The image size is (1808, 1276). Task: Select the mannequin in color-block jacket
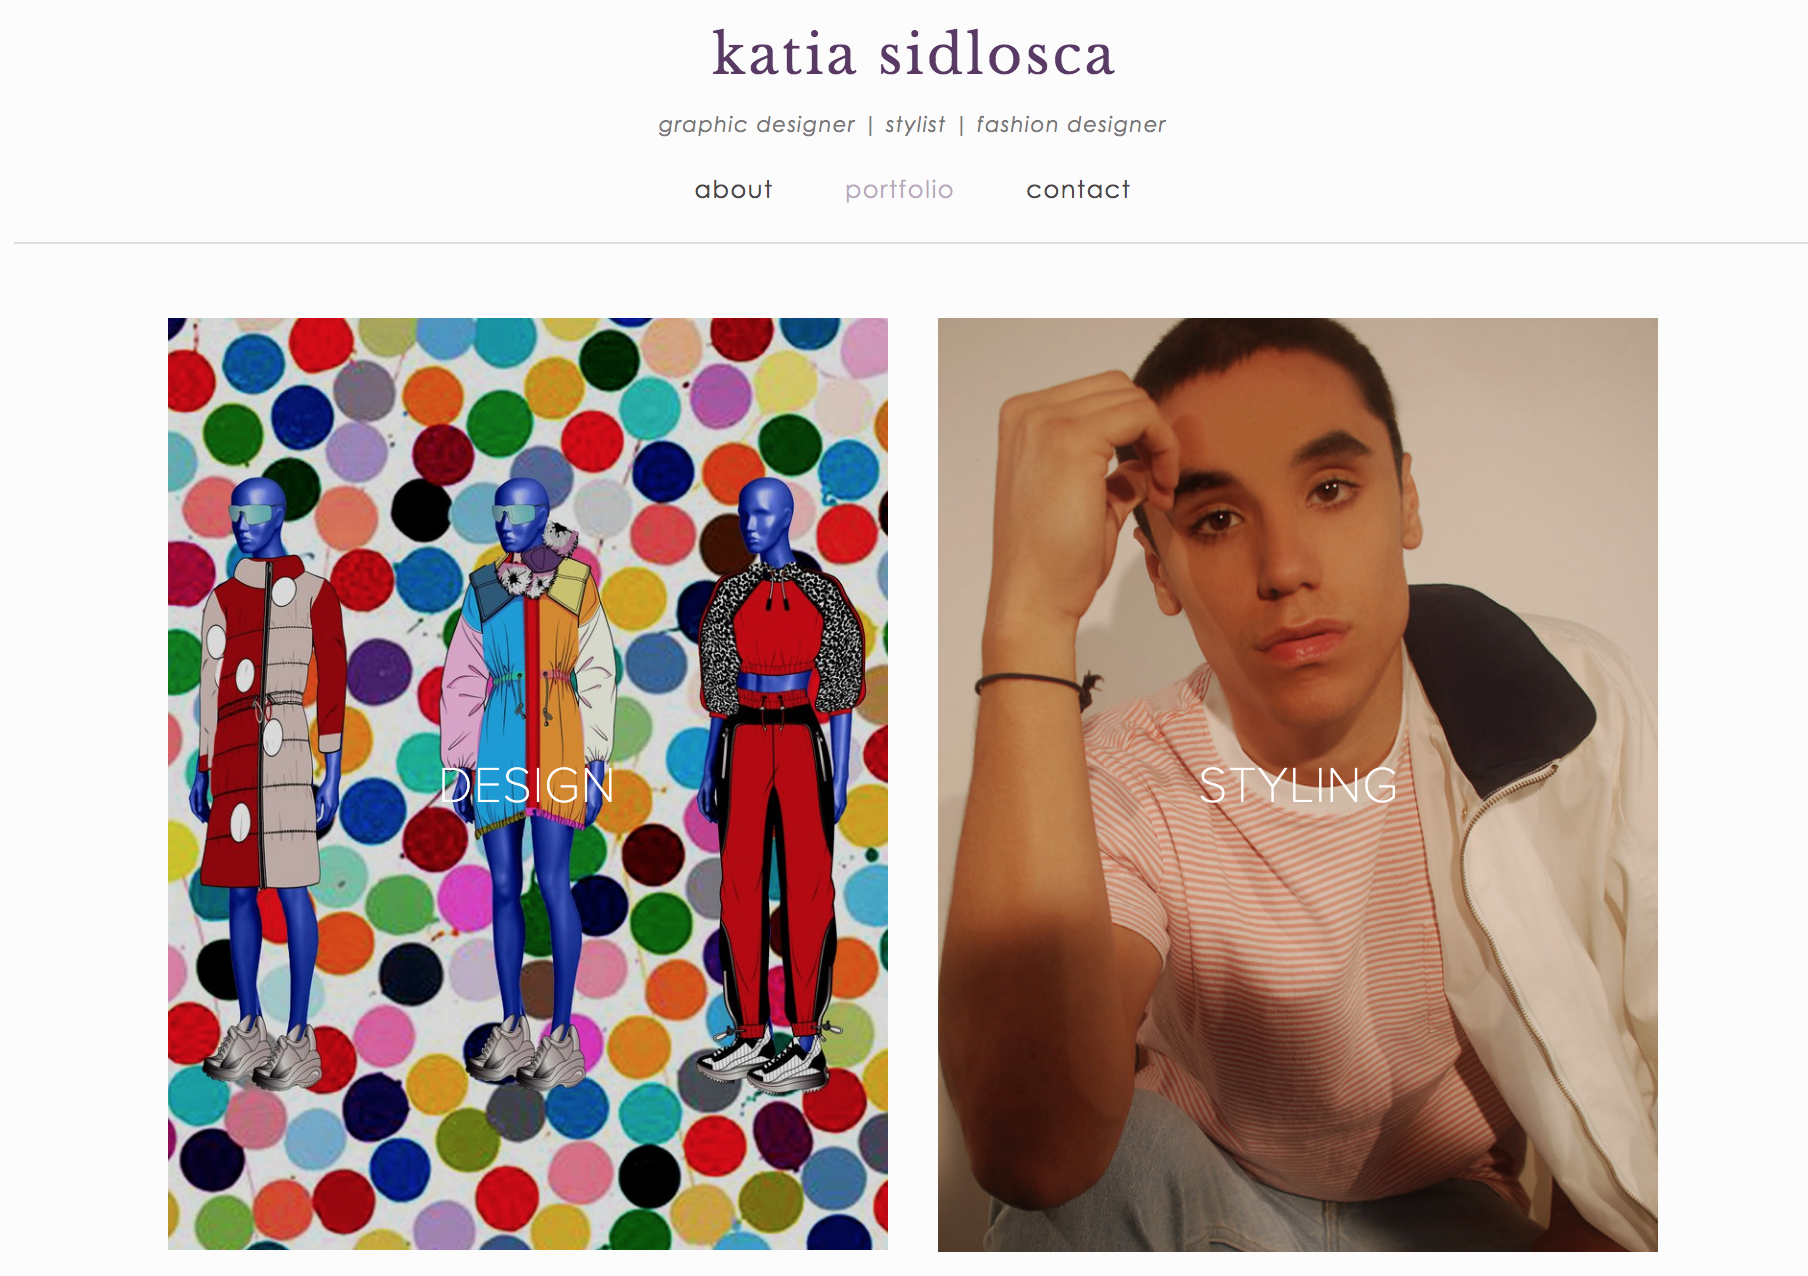tap(527, 780)
